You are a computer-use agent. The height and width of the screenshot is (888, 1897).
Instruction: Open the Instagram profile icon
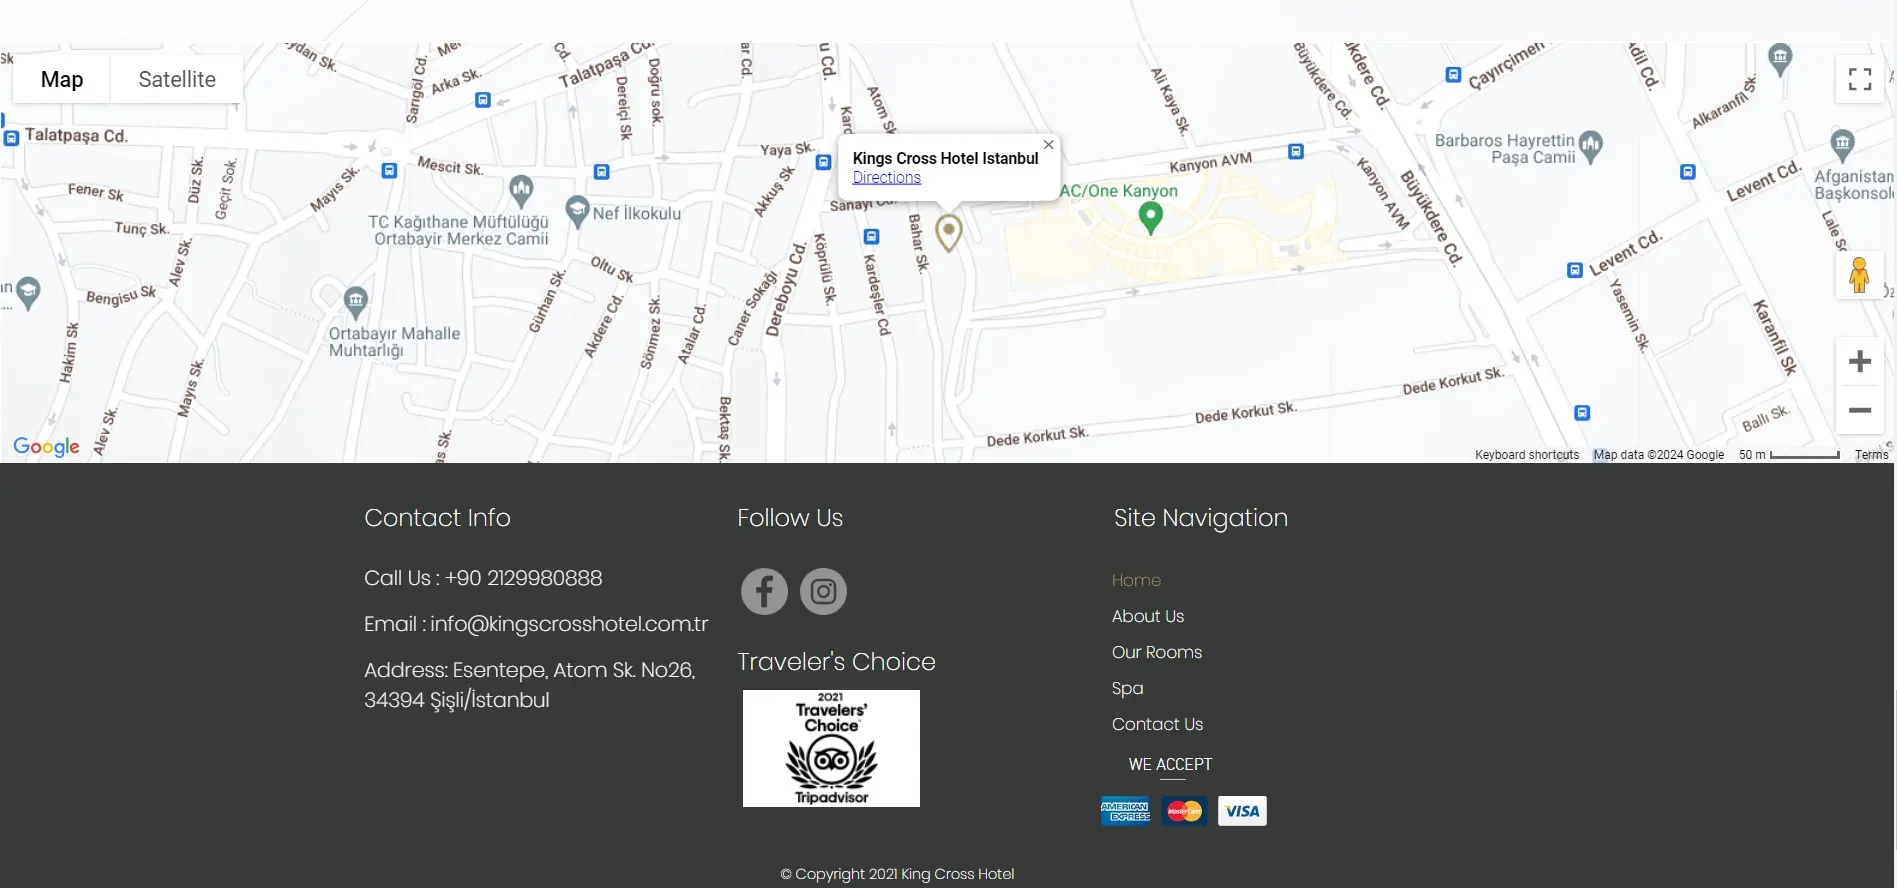click(823, 591)
